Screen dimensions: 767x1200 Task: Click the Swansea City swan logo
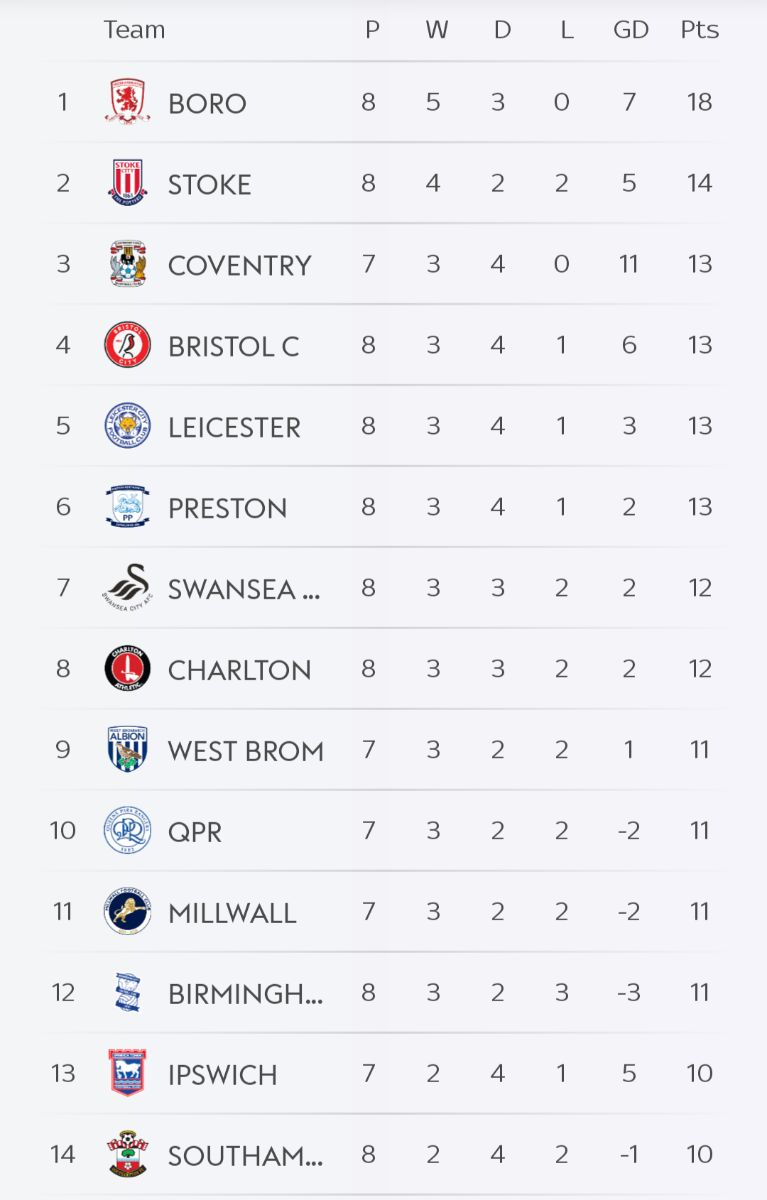coord(128,588)
